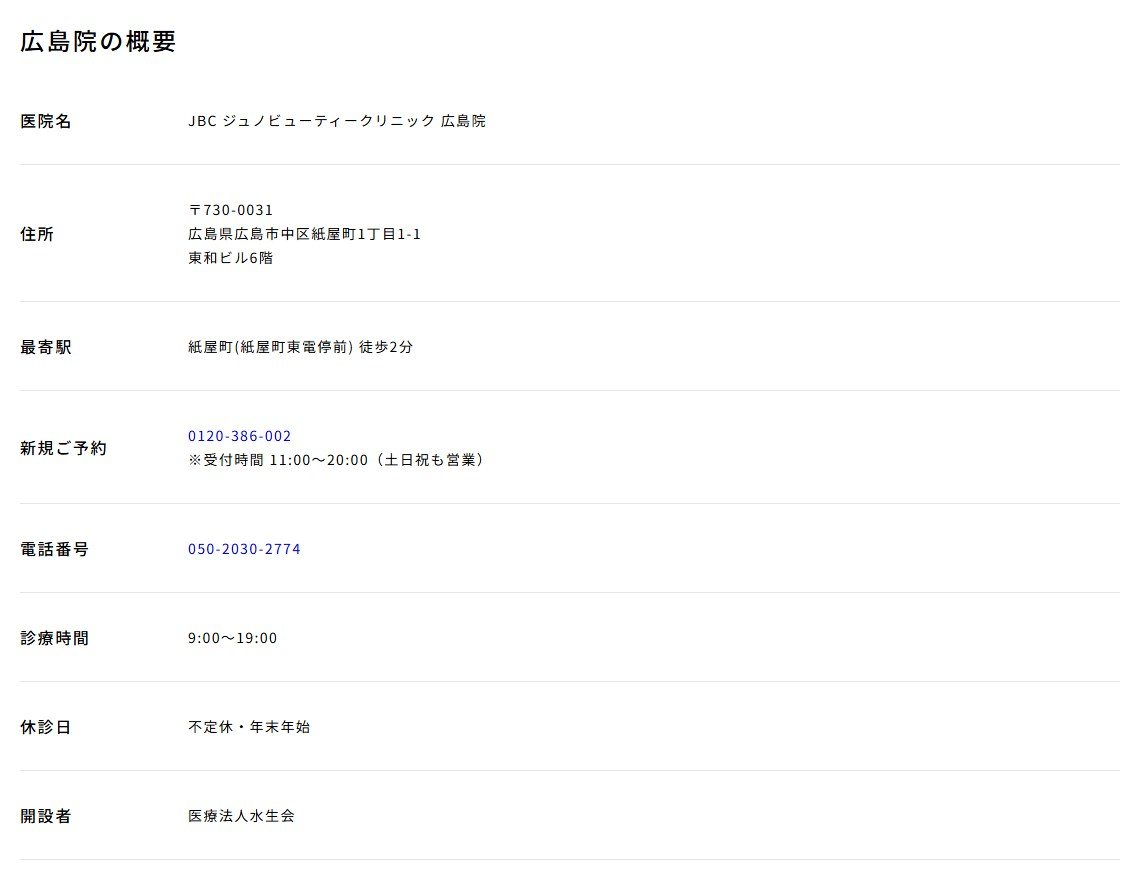Image resolution: width=1140 pixels, height=880 pixels.
Task: Select the heading 広島院の概要
Action: click(98, 41)
